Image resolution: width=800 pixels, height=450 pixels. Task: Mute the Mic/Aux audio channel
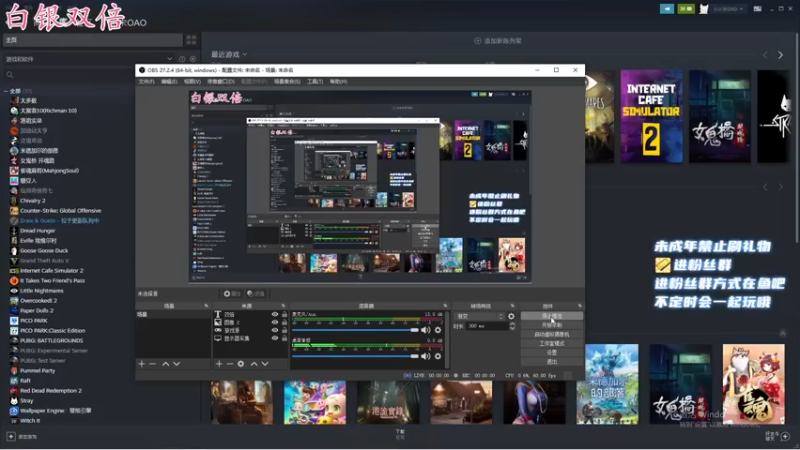(x=426, y=330)
